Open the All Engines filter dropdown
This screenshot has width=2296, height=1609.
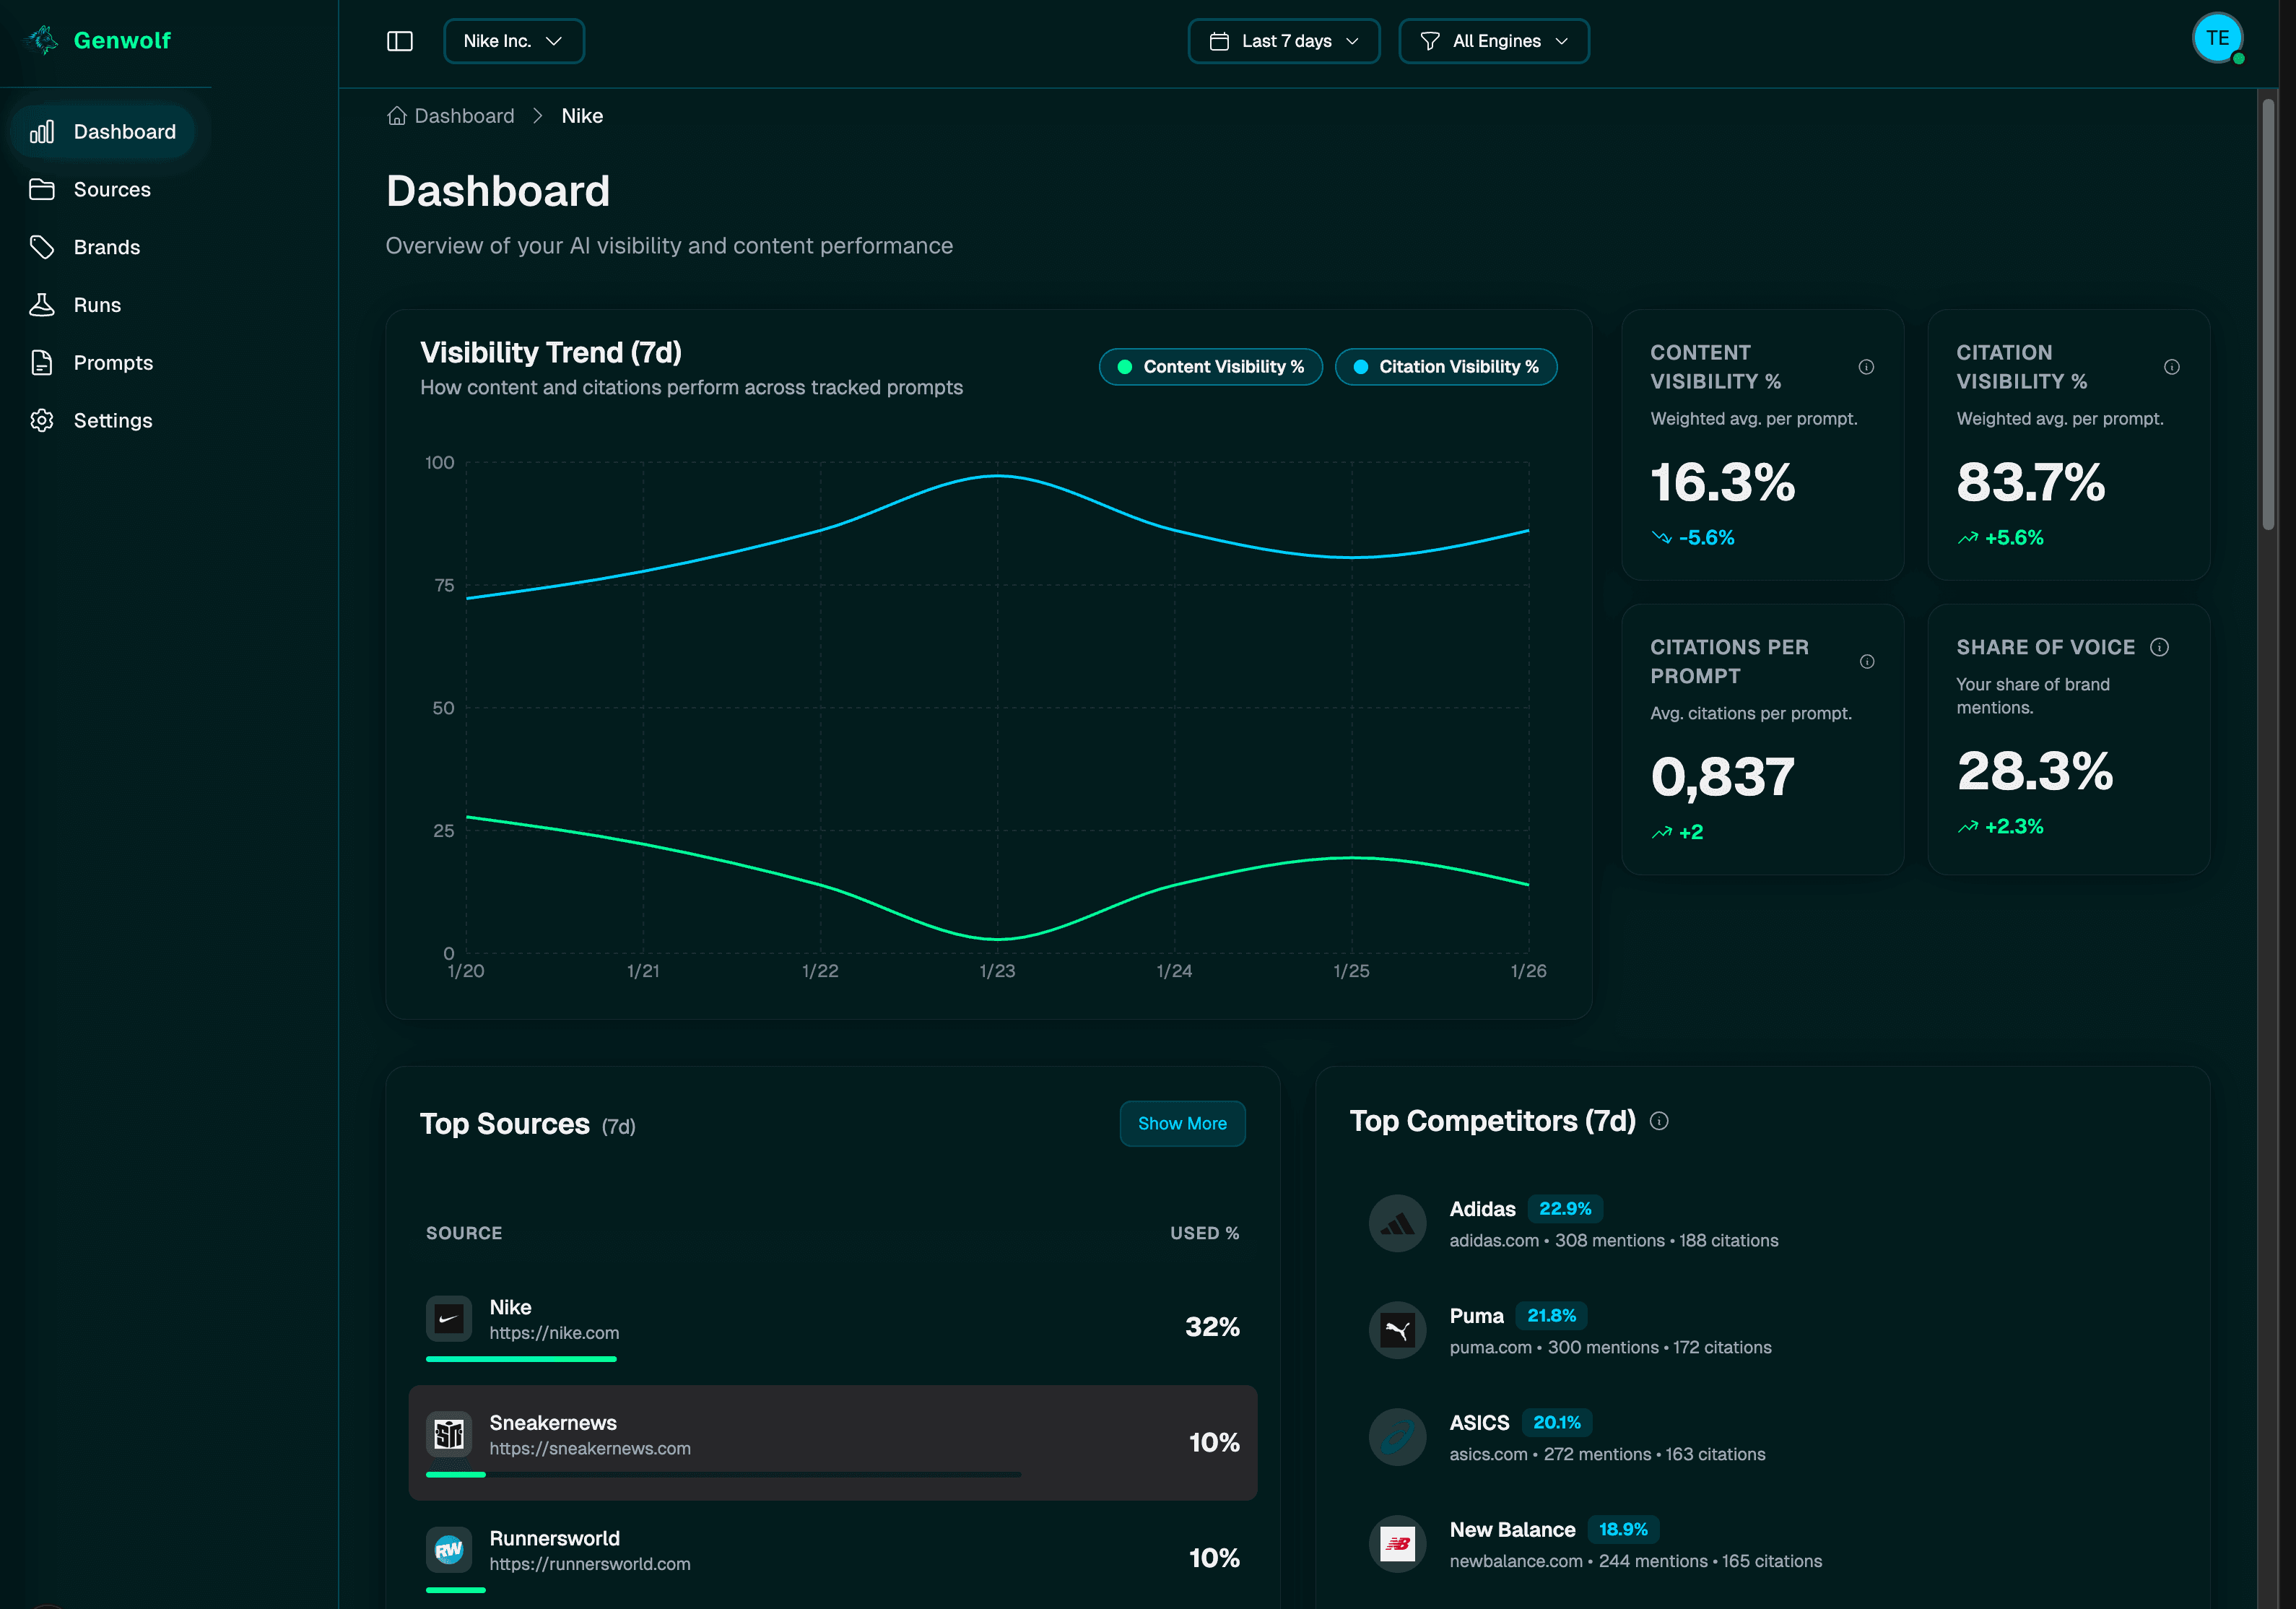click(x=1493, y=40)
